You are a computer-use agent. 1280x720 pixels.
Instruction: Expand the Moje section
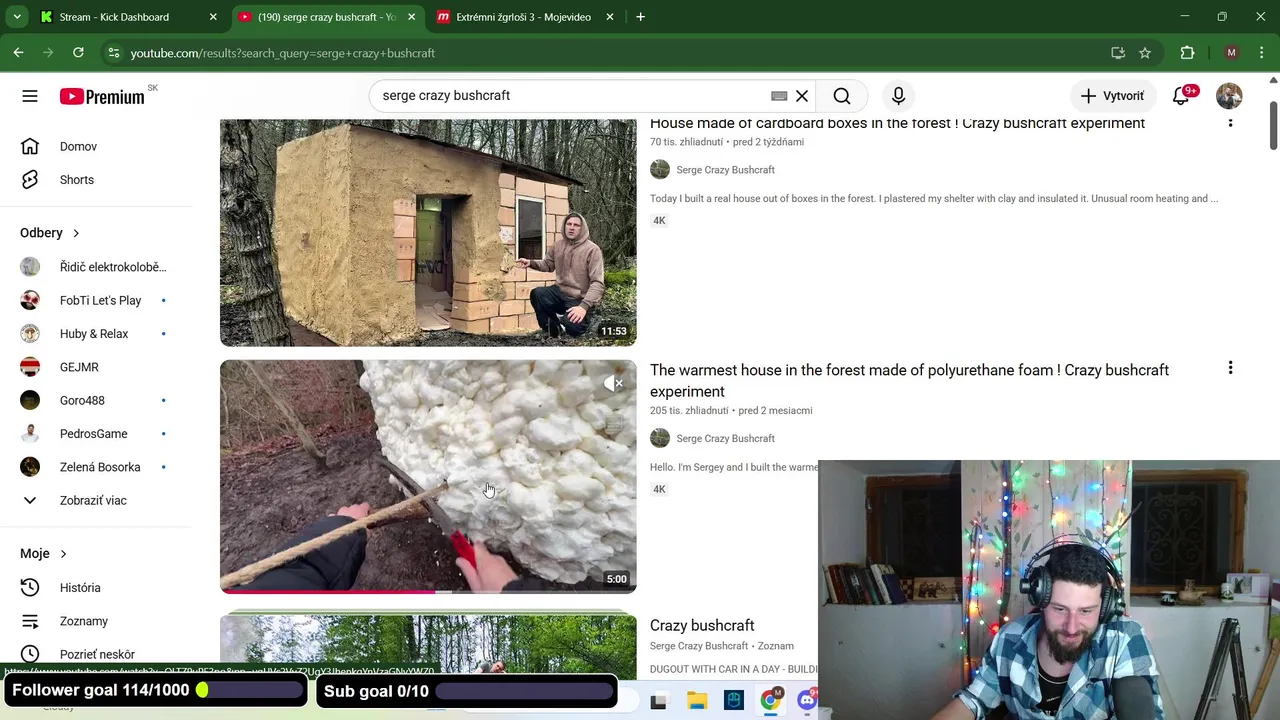[x=44, y=554]
